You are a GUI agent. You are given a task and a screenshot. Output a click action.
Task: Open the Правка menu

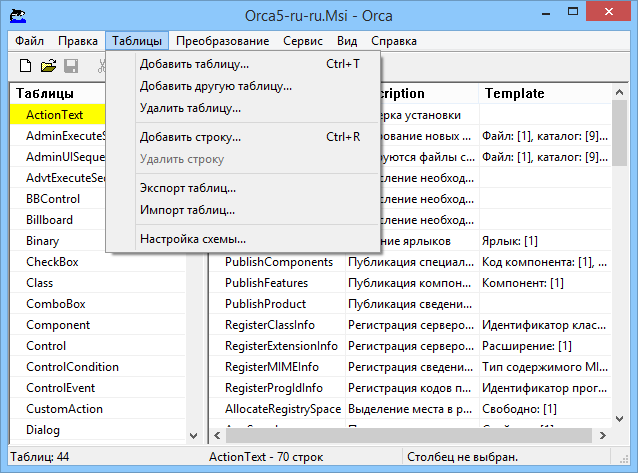[78, 41]
